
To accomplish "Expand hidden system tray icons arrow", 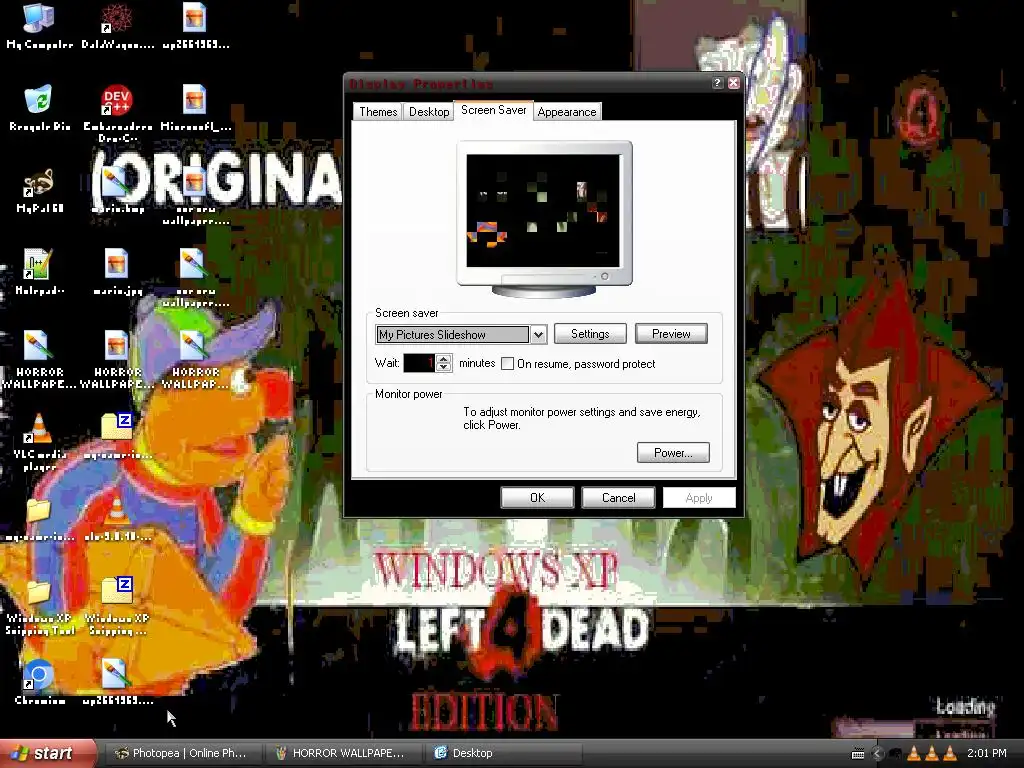I will tap(877, 754).
